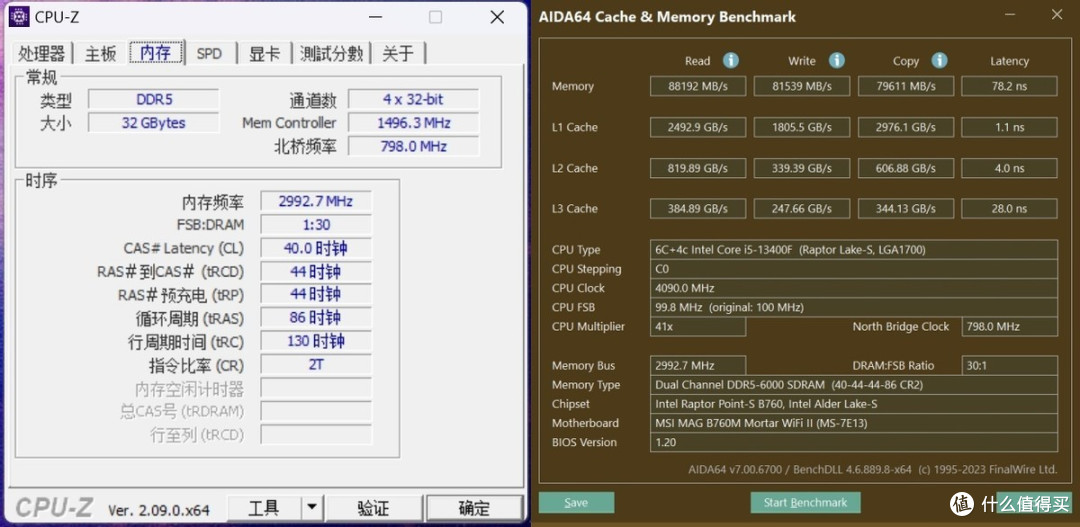Screen dimensions: 1080x527
Task: Close the CPU-Z window
Action: coord(497,17)
